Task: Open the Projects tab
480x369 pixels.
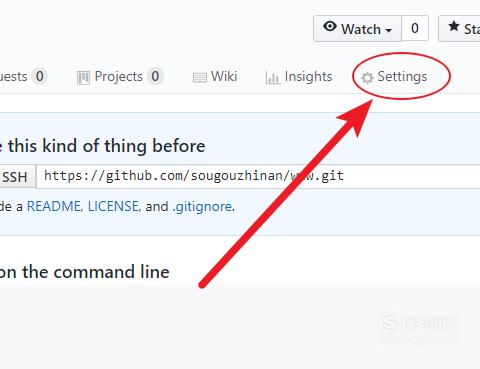Action: click(x=119, y=77)
